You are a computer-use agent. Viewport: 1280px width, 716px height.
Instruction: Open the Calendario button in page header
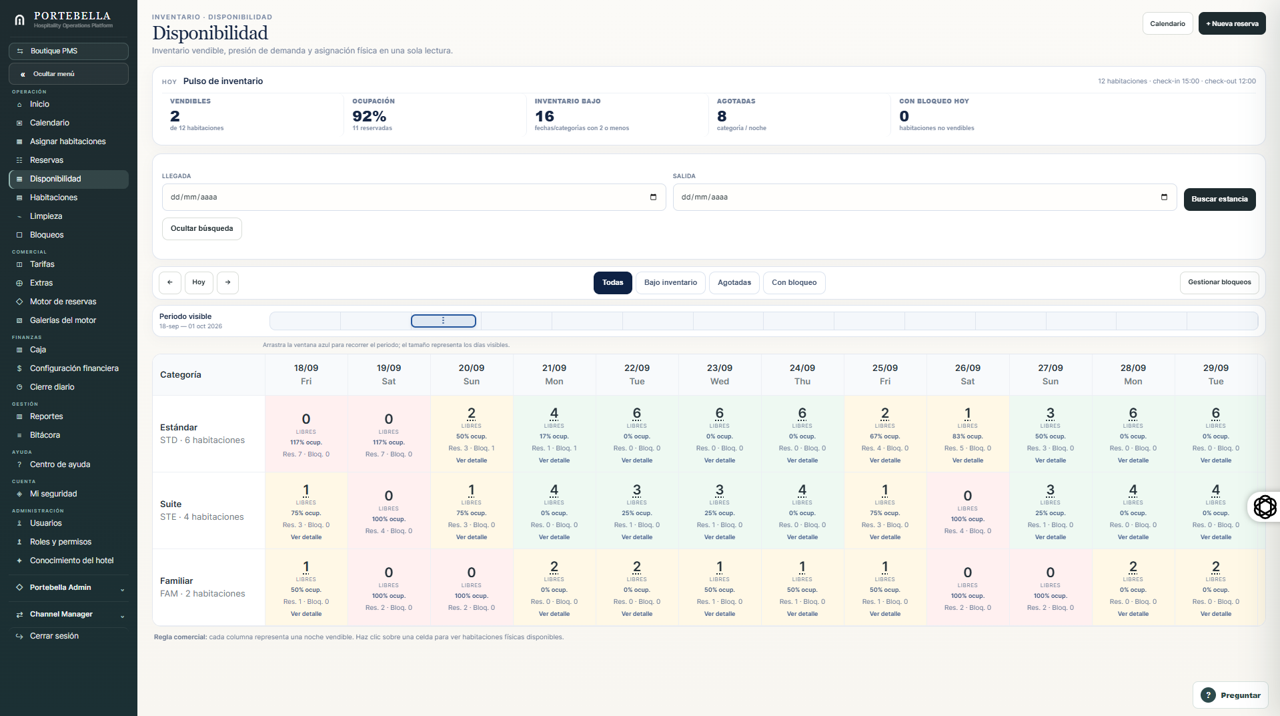click(1168, 23)
